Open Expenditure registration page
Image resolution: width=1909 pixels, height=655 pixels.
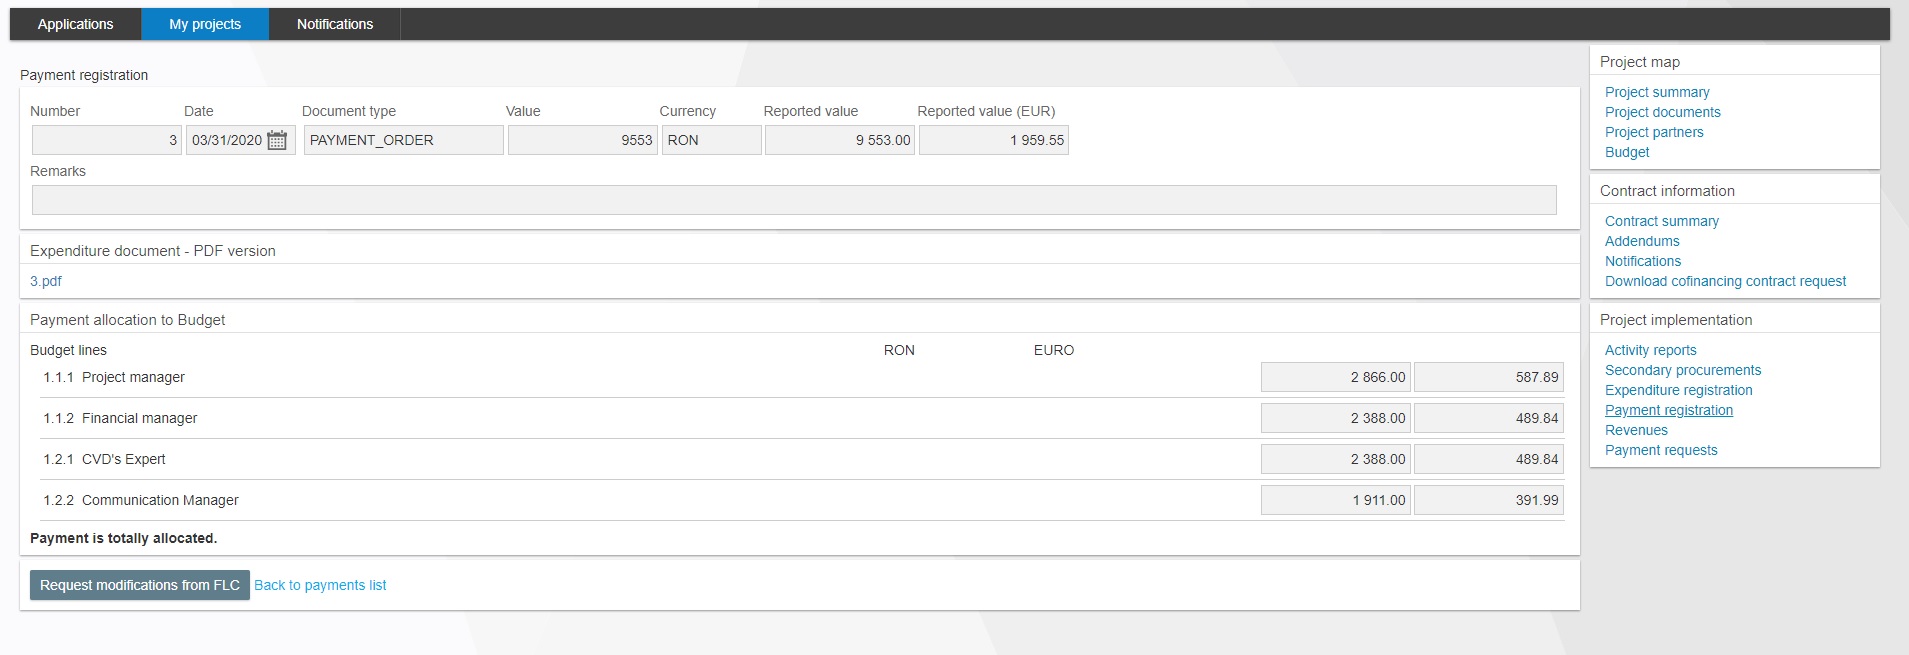(x=1678, y=390)
